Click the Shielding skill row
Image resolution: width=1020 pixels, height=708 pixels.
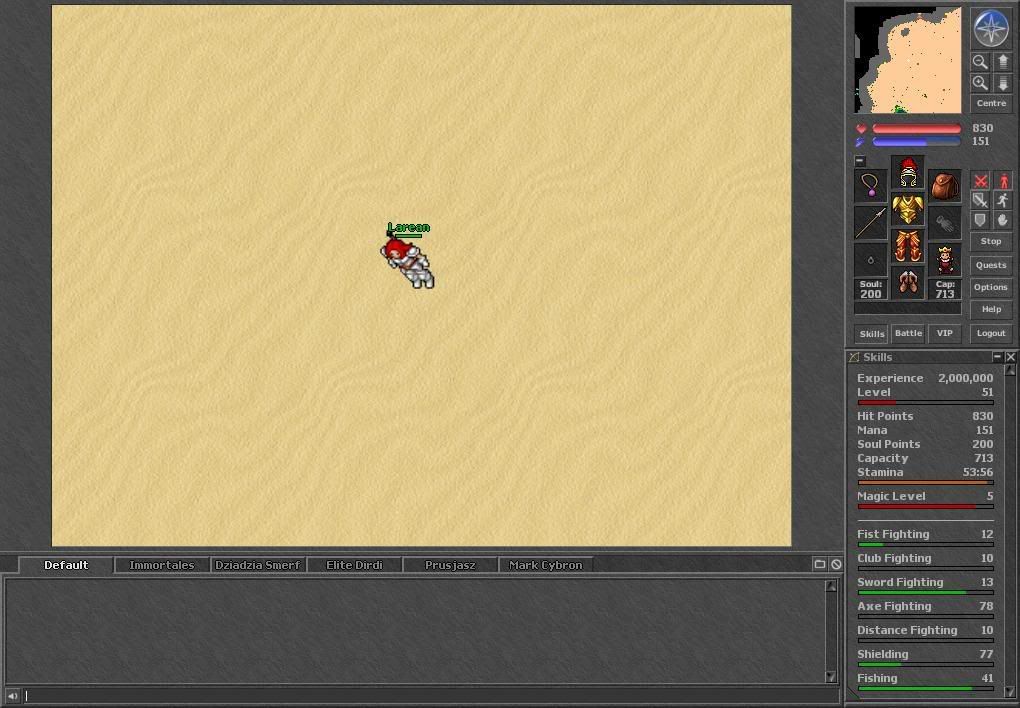pyautogui.click(x=925, y=657)
